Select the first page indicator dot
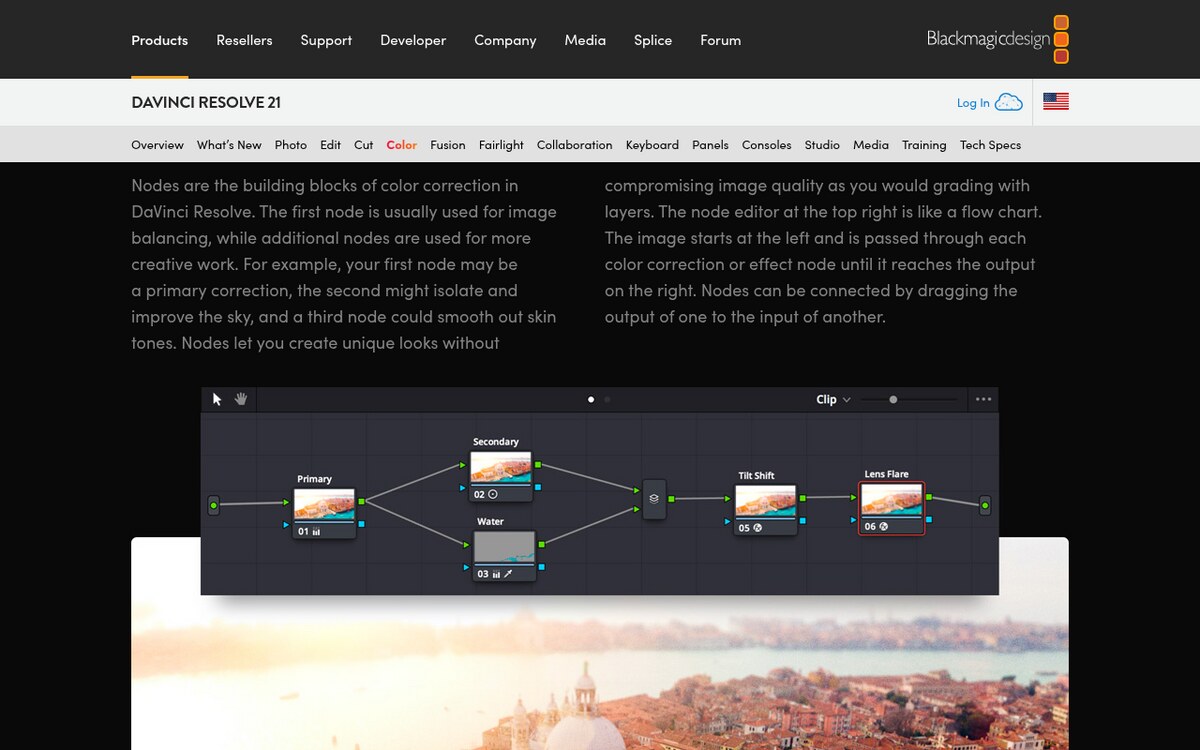The image size is (1200, 750). point(591,399)
